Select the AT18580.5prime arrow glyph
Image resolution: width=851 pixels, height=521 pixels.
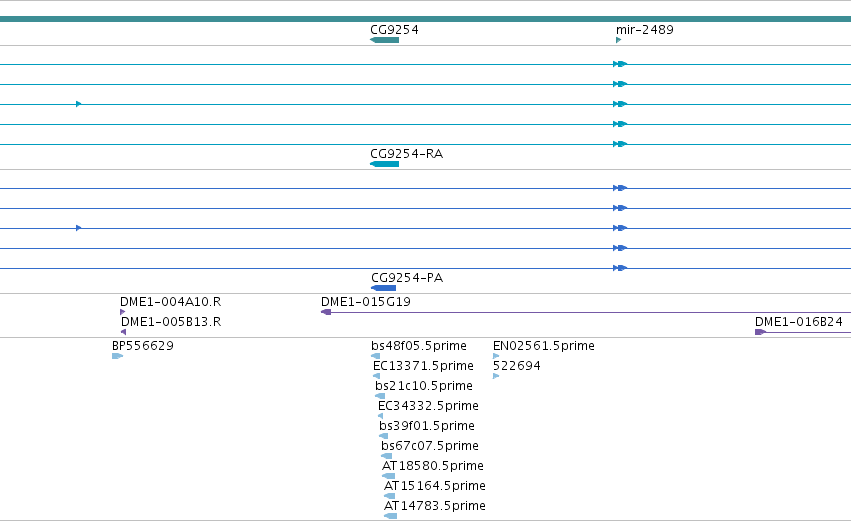389,476
